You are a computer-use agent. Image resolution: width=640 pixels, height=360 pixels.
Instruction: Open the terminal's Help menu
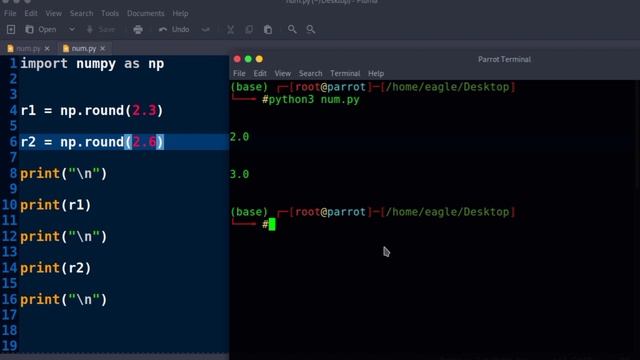(x=376, y=73)
